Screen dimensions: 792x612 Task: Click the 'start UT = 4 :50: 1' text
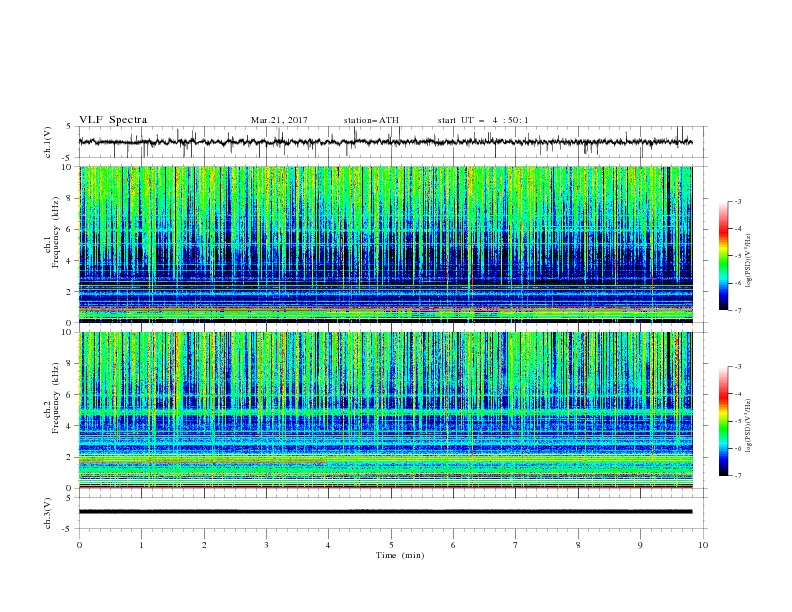click(483, 120)
